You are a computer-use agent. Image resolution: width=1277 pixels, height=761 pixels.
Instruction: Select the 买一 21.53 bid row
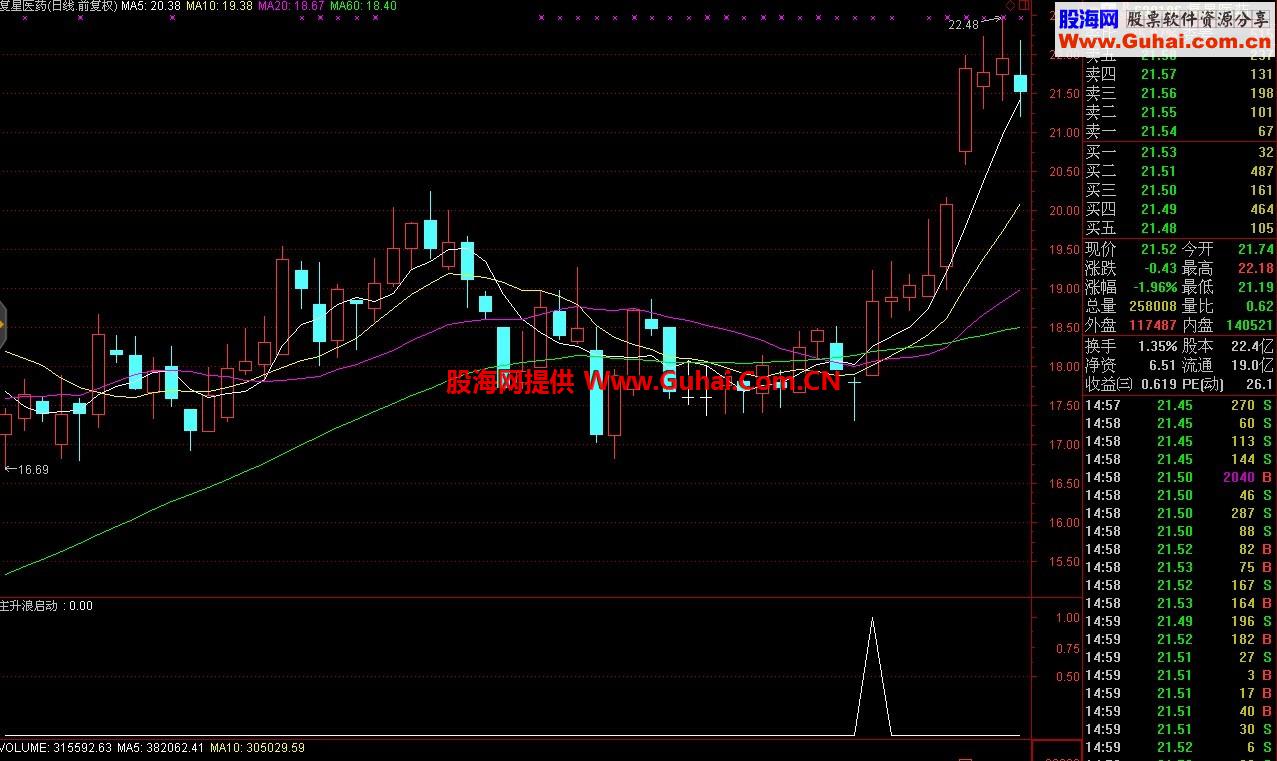pyautogui.click(x=1180, y=152)
